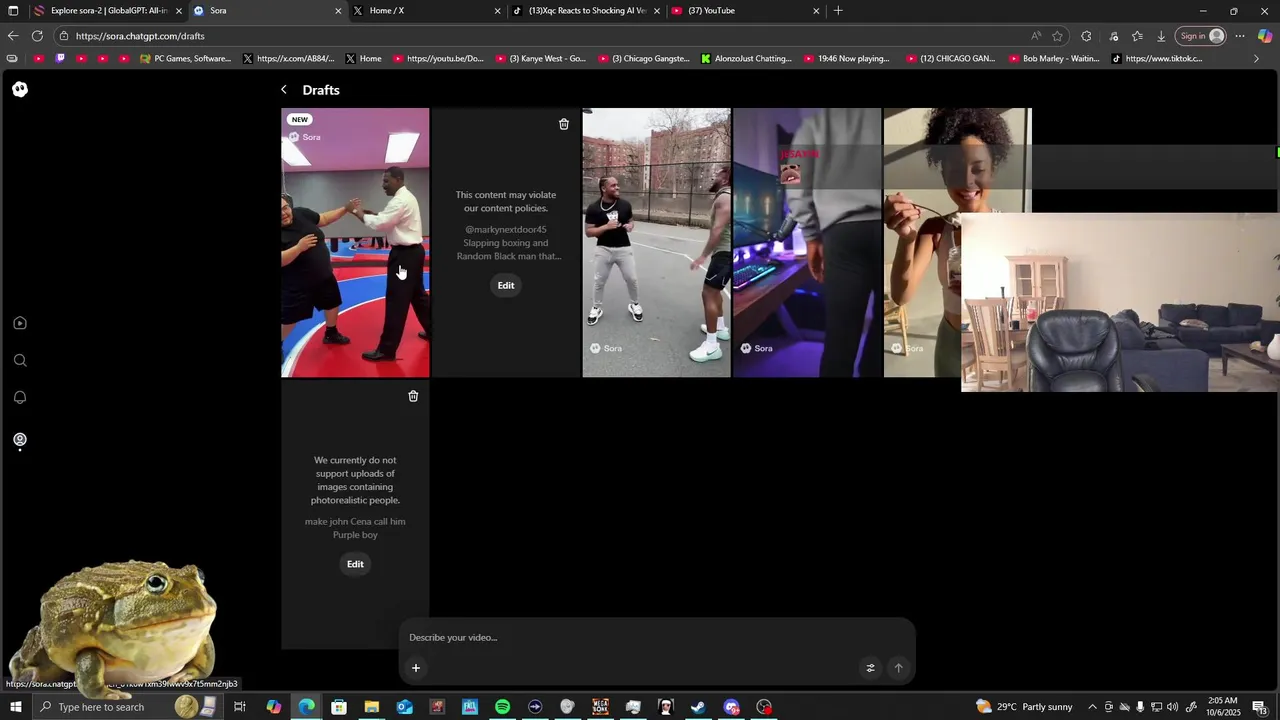Screen dimensions: 1280x720
Task: Open the Kanye West bookmark
Action: point(541,59)
